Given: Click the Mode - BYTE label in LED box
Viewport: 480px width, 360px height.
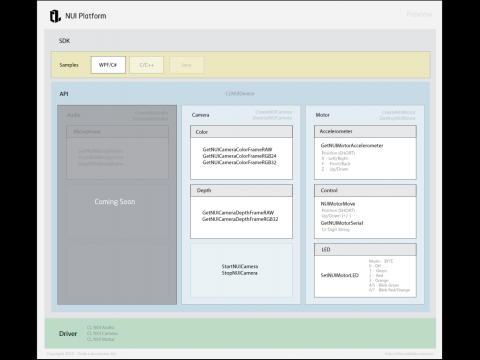Looking at the screenshot, I should (381, 261).
